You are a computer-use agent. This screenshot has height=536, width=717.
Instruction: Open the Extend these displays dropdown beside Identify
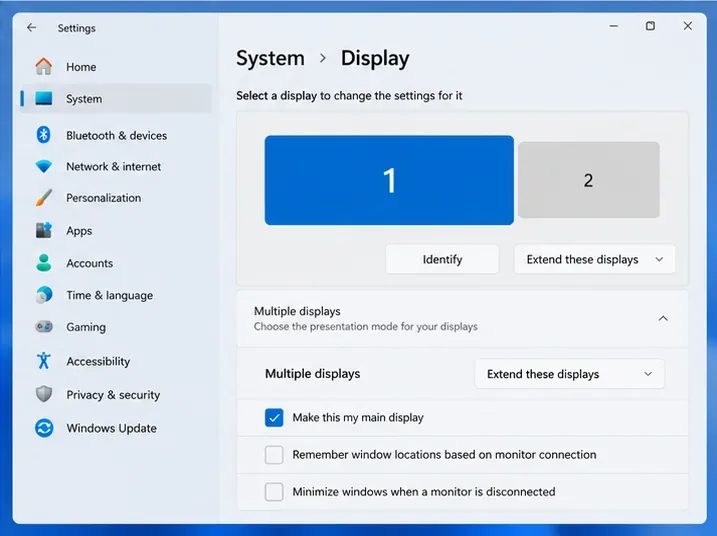tap(594, 259)
